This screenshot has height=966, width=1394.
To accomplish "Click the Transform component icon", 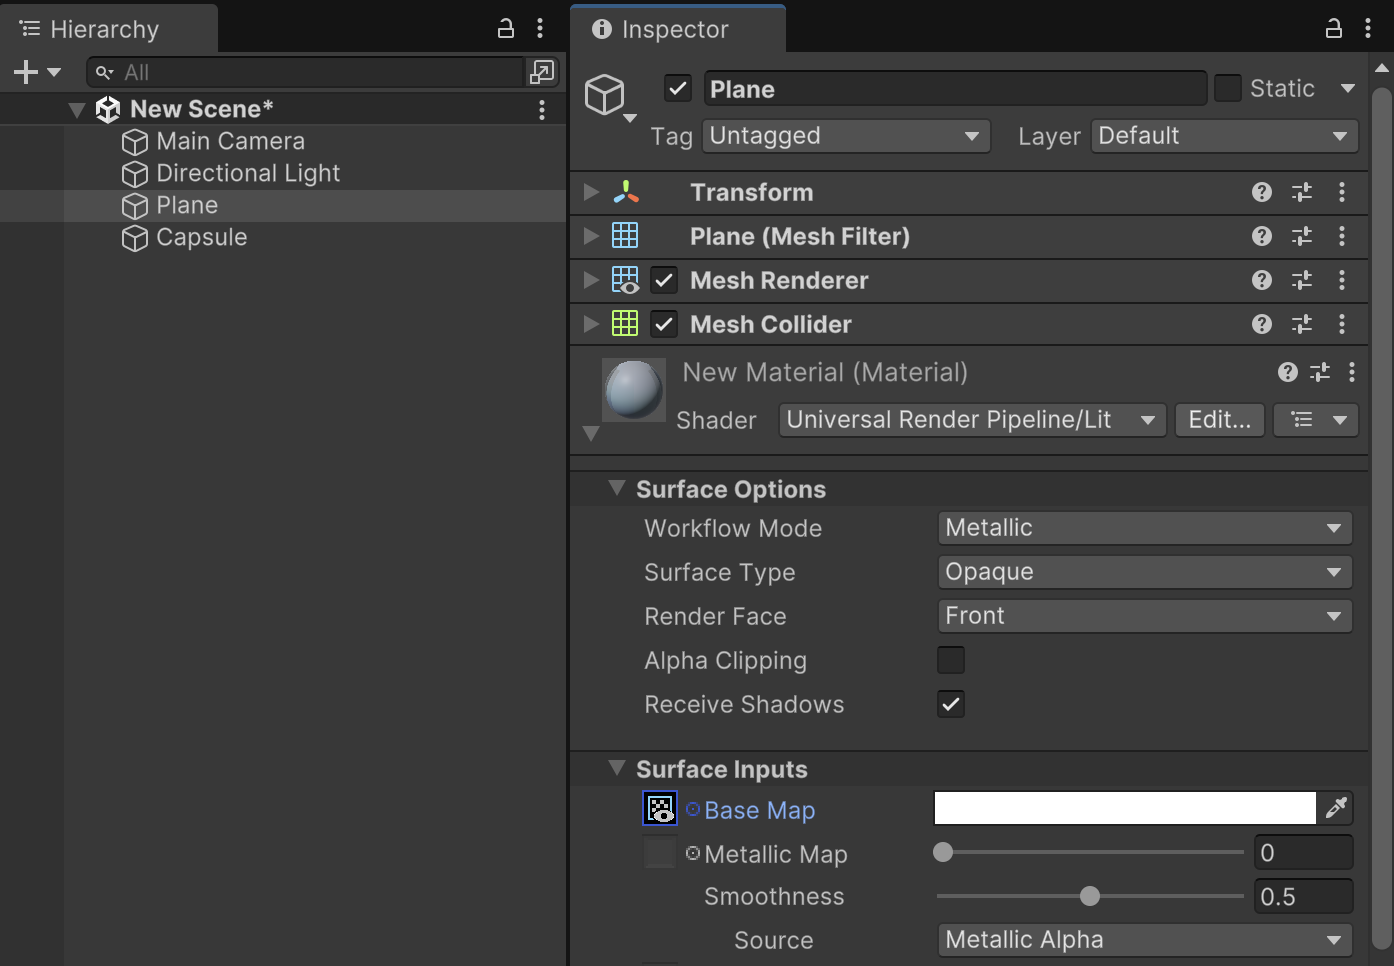I will [626, 192].
